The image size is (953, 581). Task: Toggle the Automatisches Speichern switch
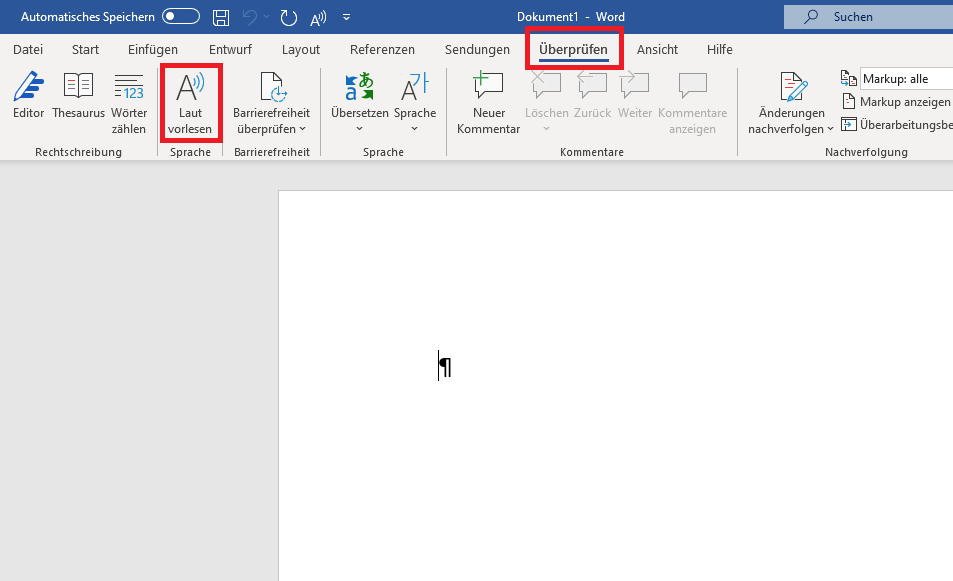coord(181,16)
